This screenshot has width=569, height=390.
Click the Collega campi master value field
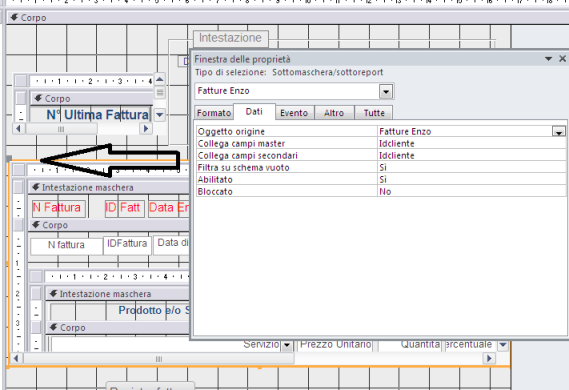[471, 143]
